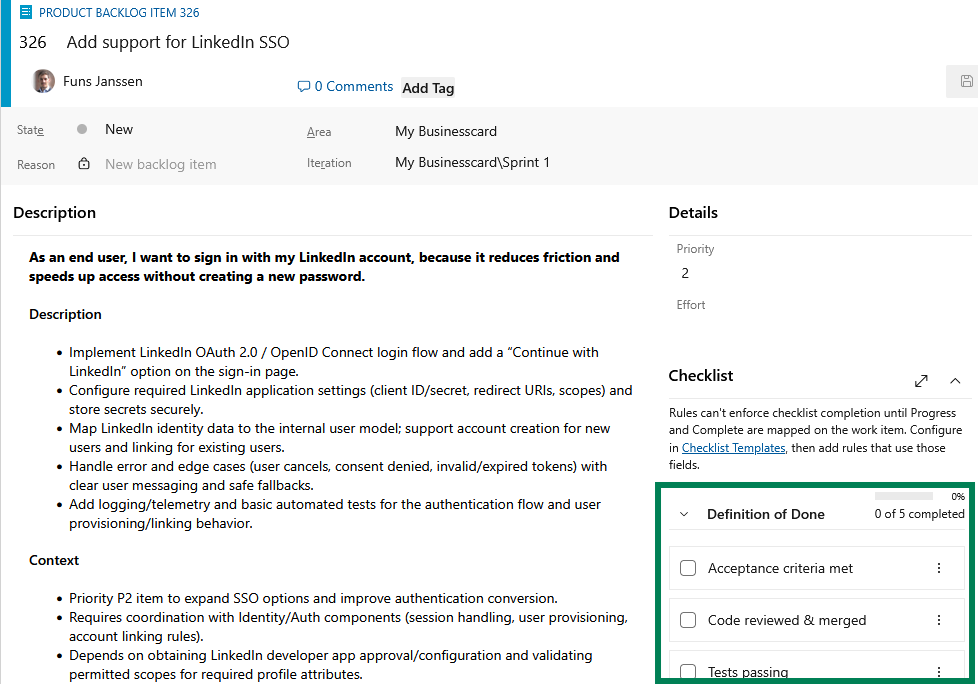Image resolution: width=978 pixels, height=684 pixels.
Task: Click the kebab icon beside Tests passing
Action: pyautogui.click(x=937, y=671)
